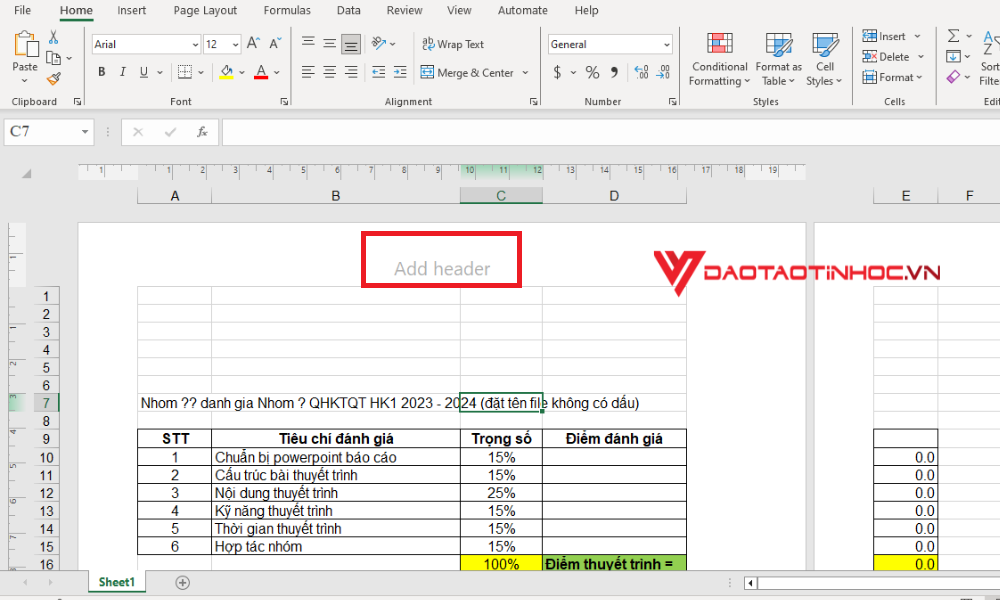This screenshot has height=600, width=1000.
Task: Click Fill down icon
Action: coord(953,56)
